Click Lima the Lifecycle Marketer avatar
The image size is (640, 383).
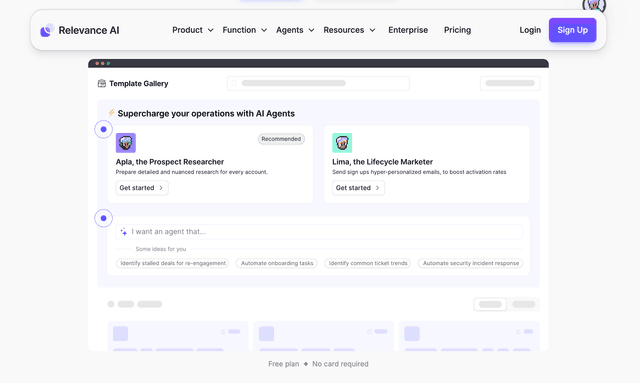[x=342, y=143]
